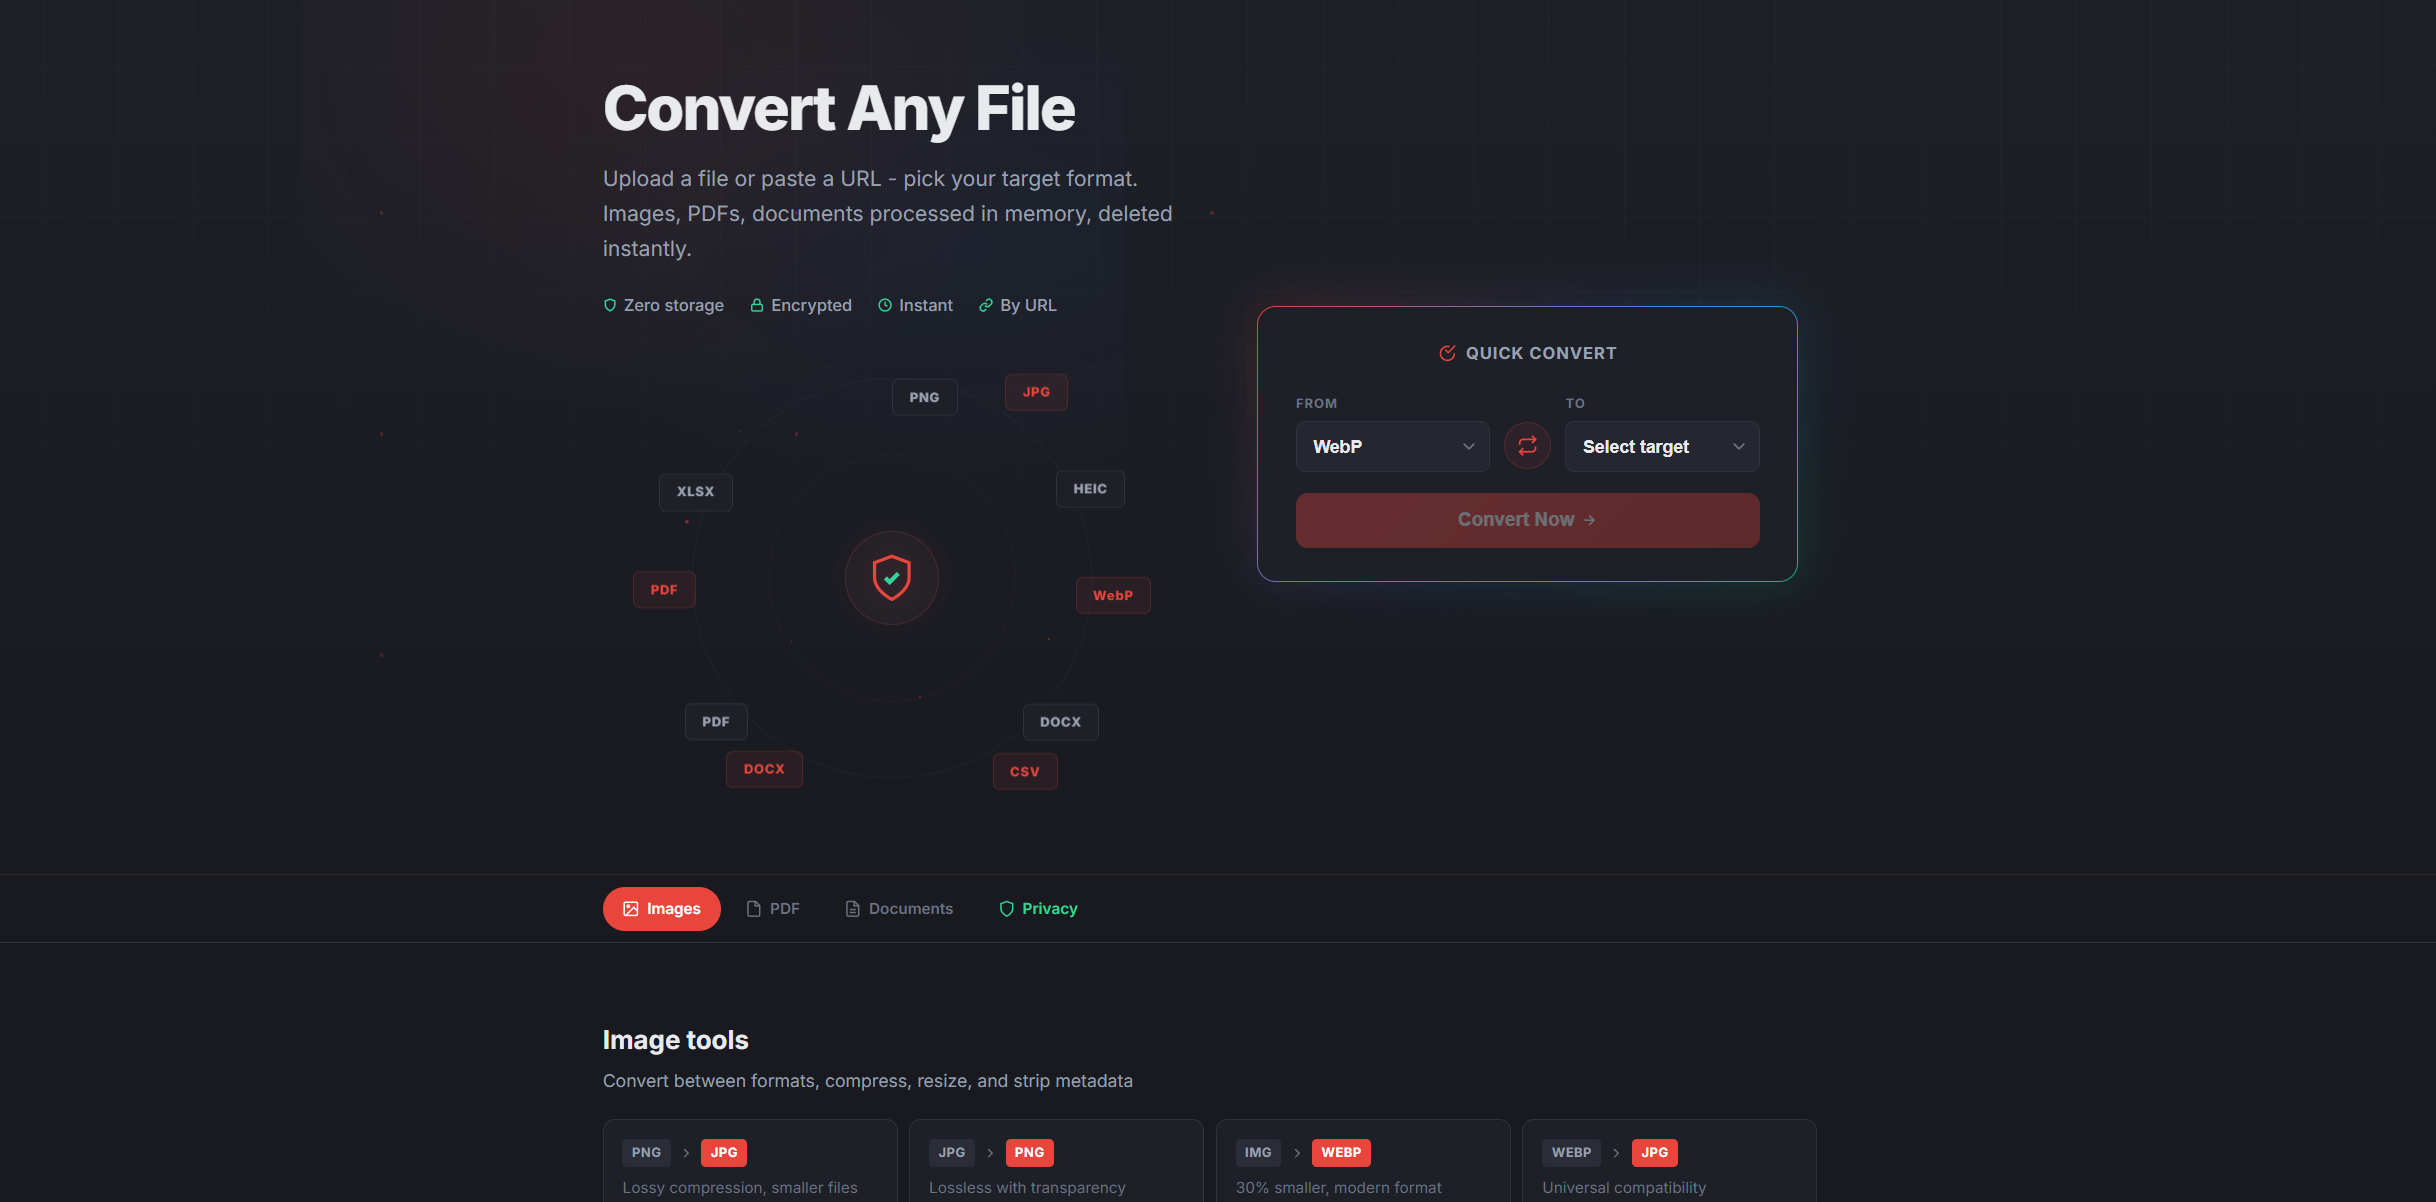Click 'Lossless with transparency' text
Screen dimensions: 2436x1202
[x=1027, y=1188]
